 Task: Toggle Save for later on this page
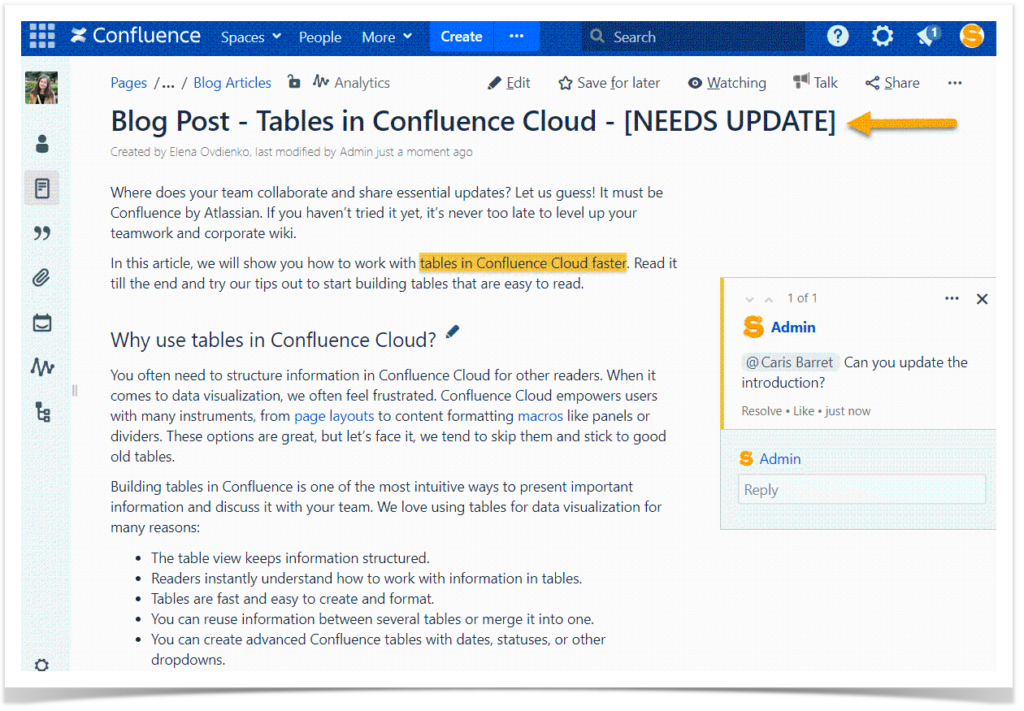pyautogui.click(x=608, y=82)
